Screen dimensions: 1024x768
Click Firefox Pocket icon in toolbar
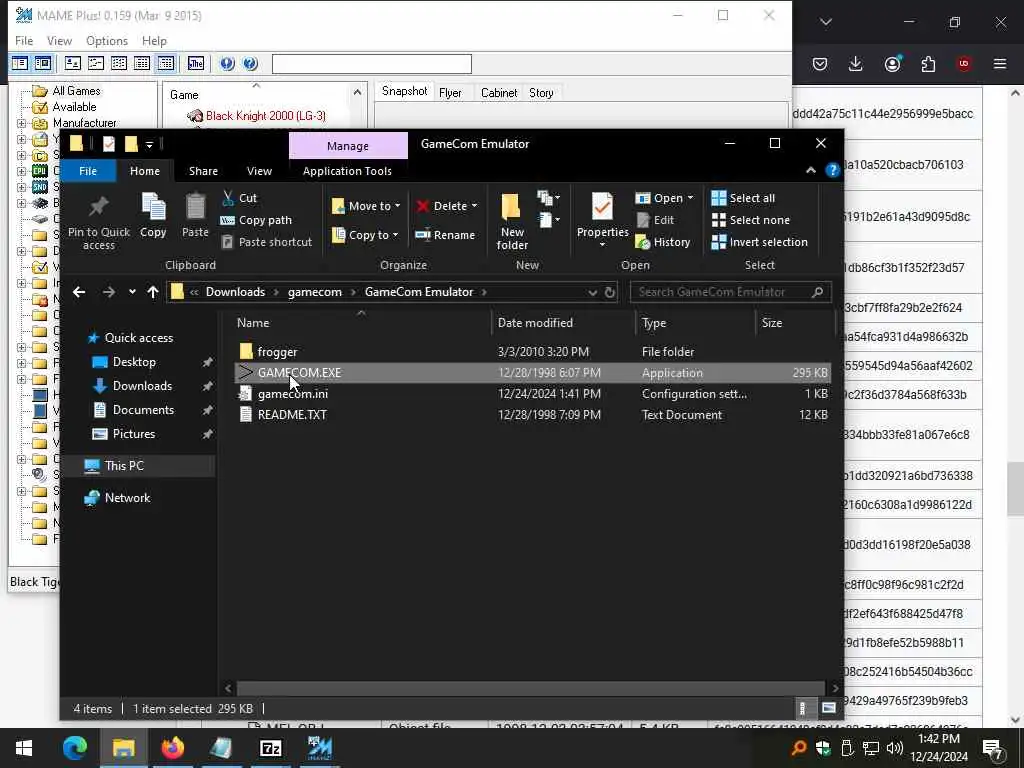820,63
